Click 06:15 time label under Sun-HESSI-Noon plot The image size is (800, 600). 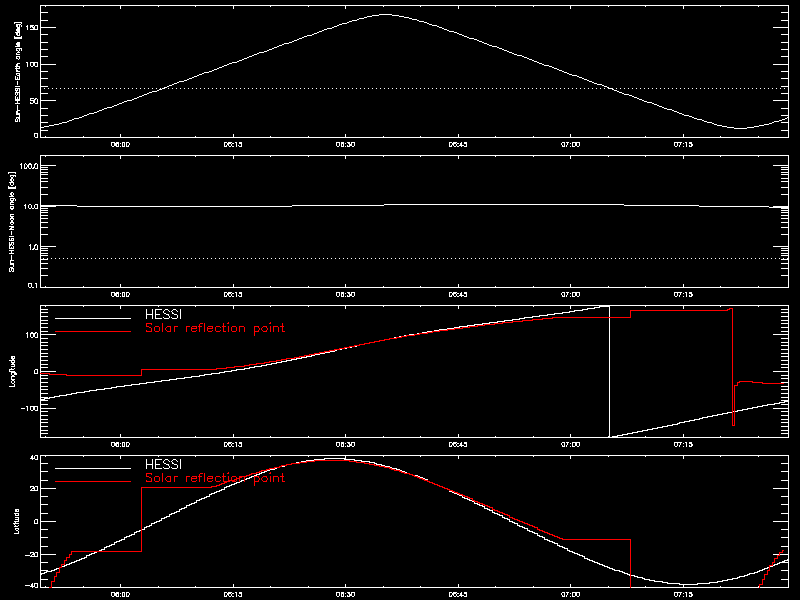pos(233,294)
